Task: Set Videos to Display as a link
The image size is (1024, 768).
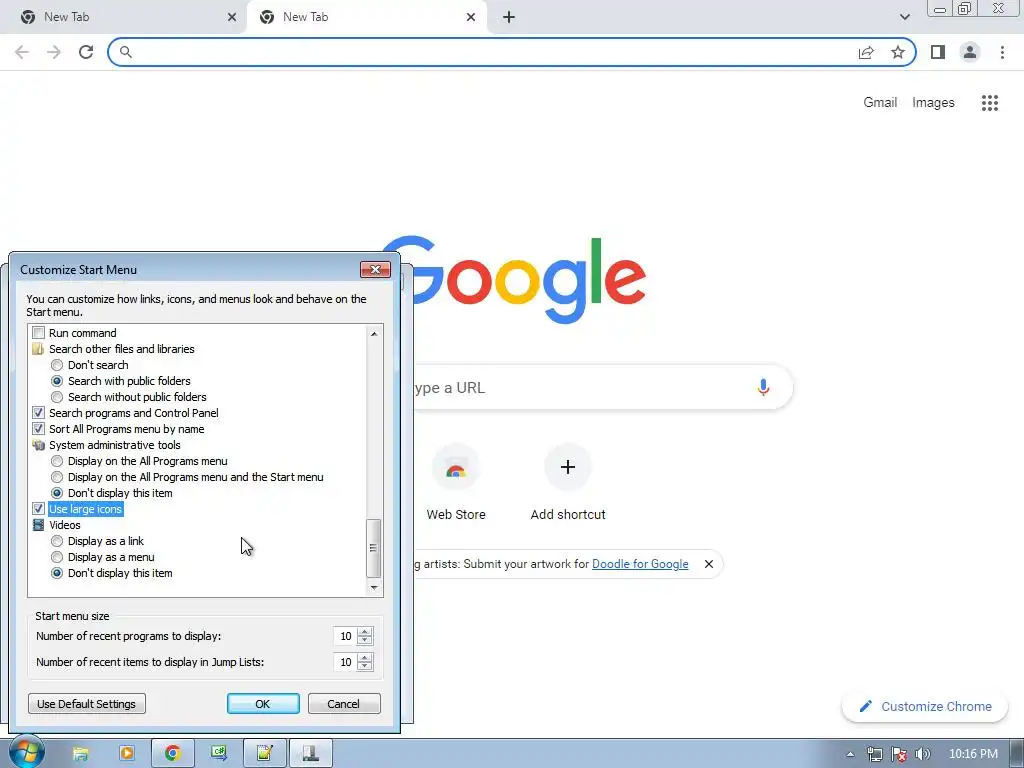Action: point(57,541)
